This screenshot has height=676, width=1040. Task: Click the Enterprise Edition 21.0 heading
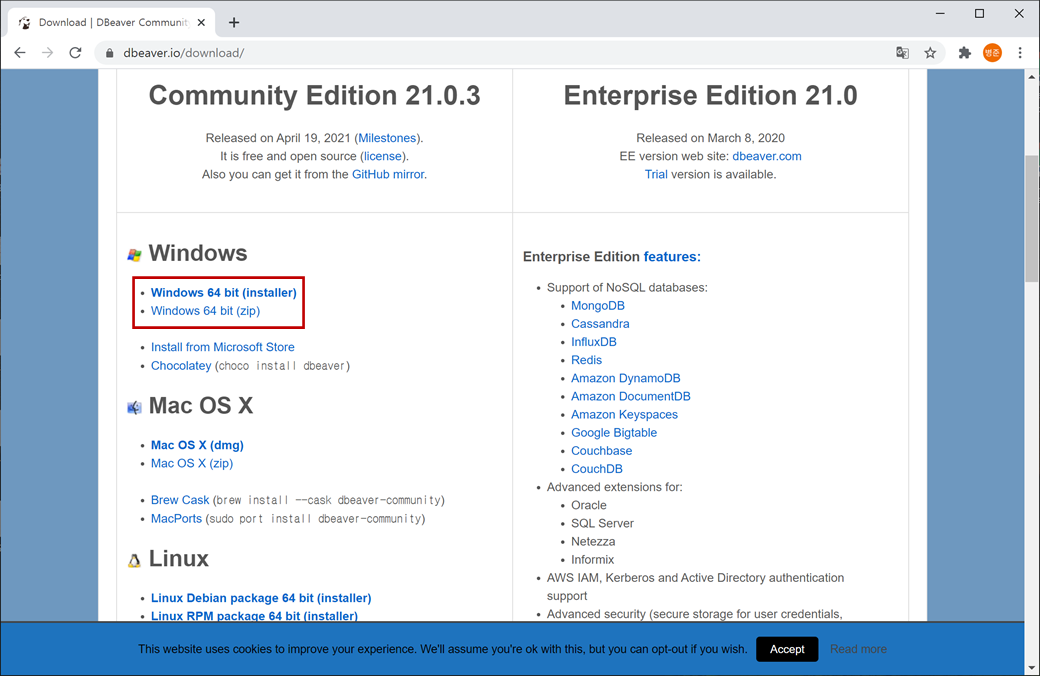coord(710,96)
